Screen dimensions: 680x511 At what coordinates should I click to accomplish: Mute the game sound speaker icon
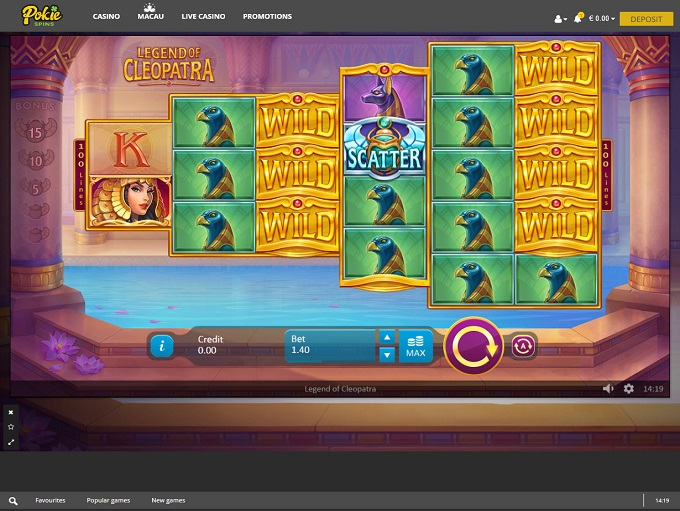pos(609,388)
